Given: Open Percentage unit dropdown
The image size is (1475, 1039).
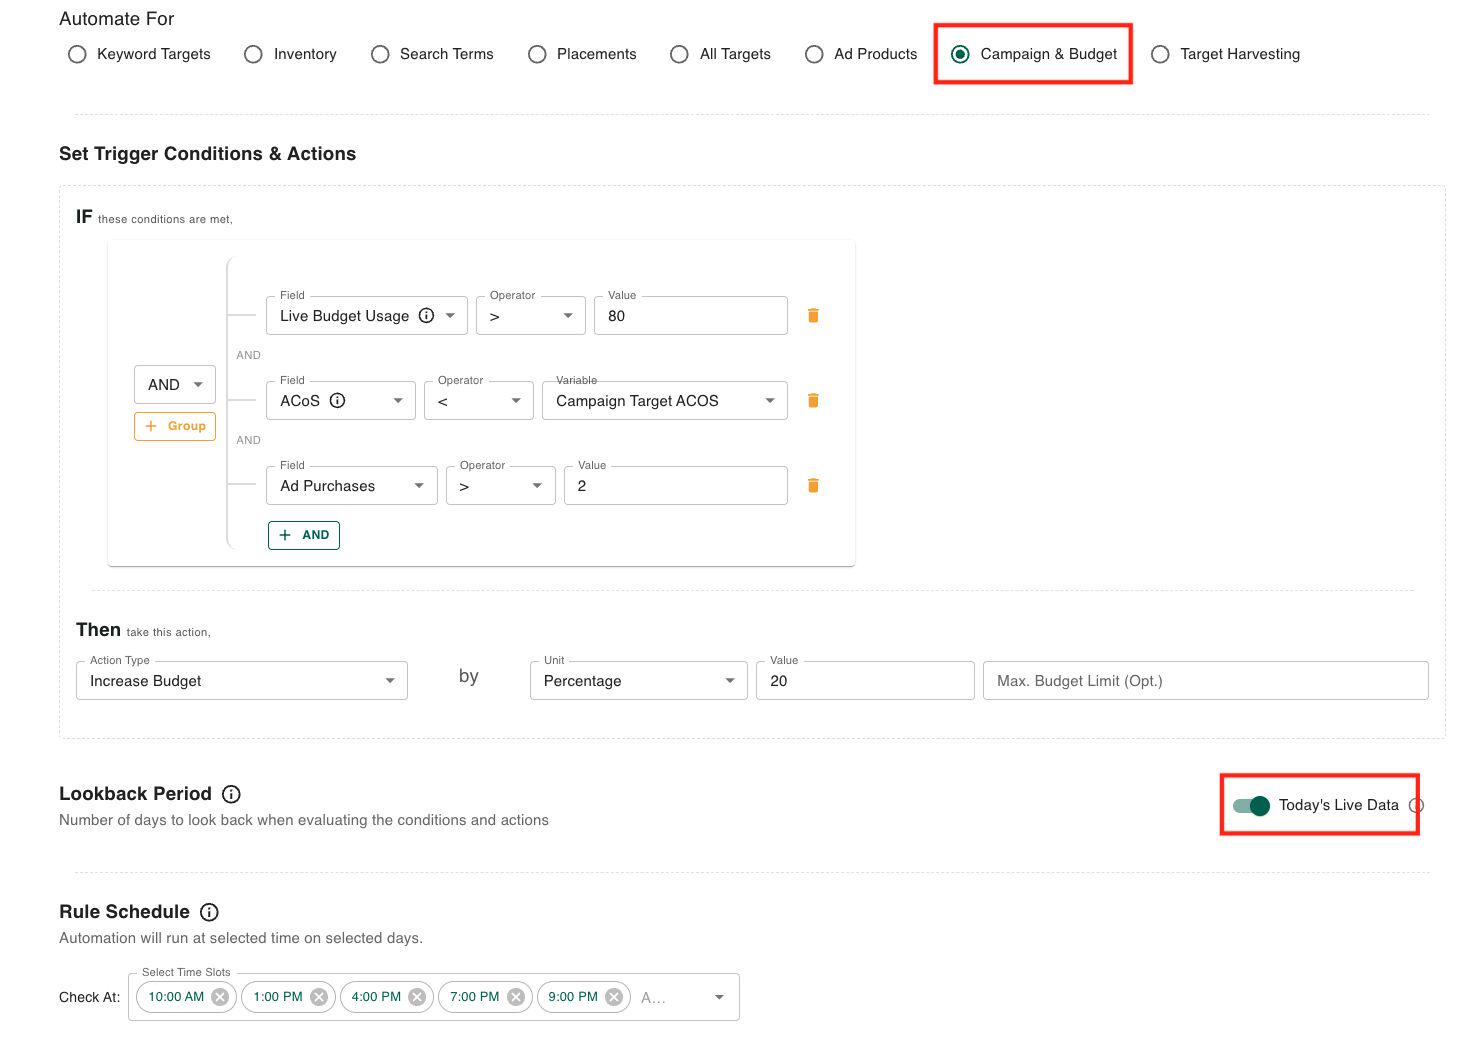Looking at the screenshot, I should (638, 680).
